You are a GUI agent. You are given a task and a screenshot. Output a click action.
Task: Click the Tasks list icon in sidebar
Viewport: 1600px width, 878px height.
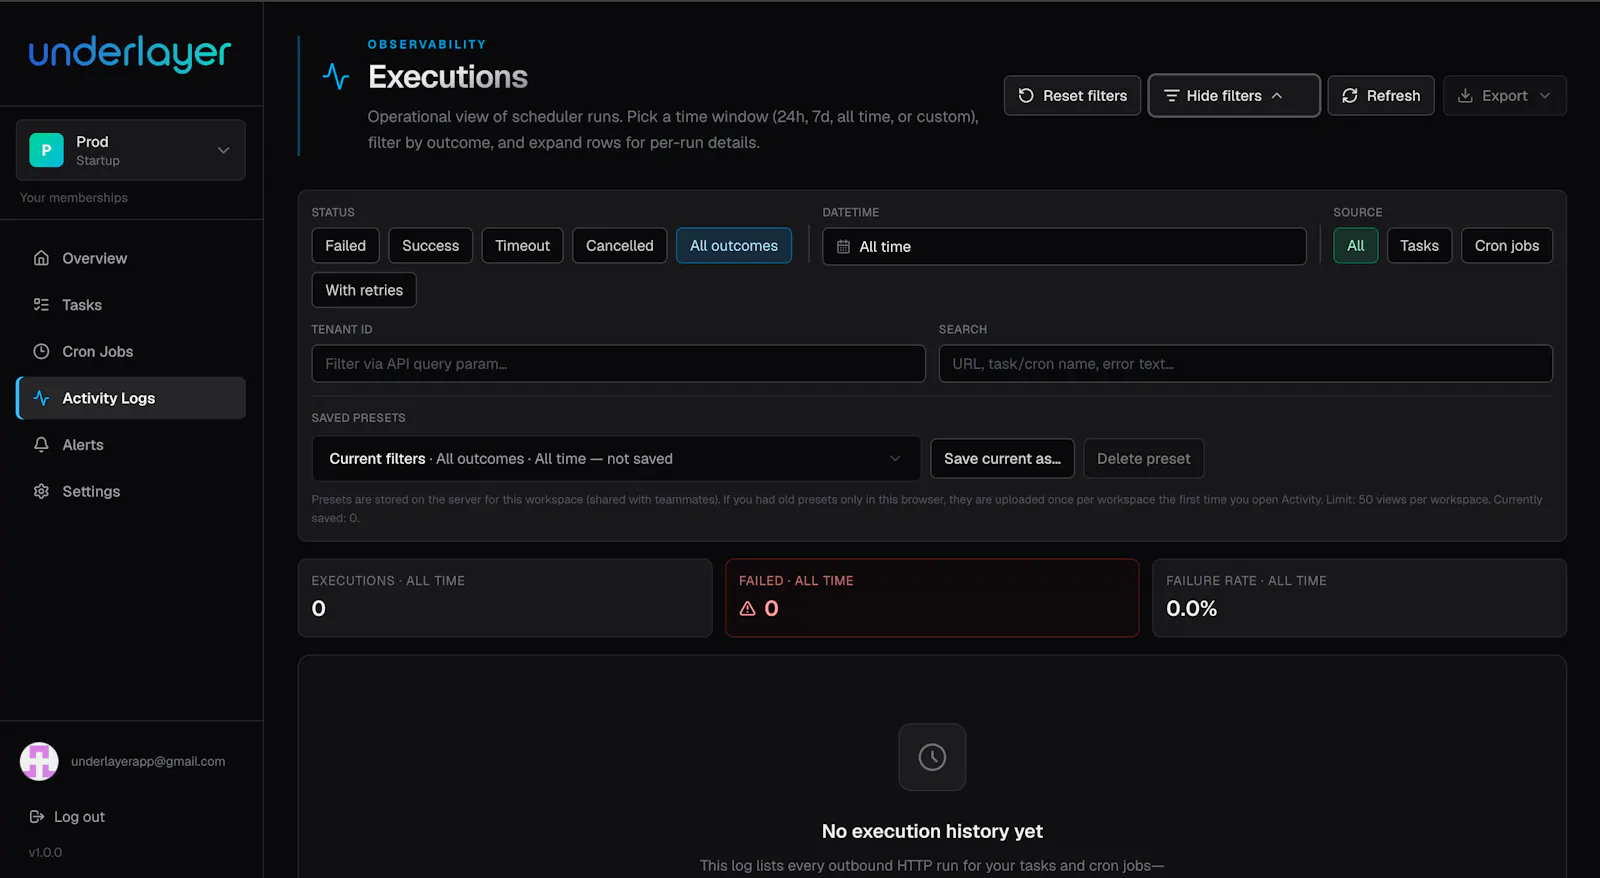pos(41,305)
